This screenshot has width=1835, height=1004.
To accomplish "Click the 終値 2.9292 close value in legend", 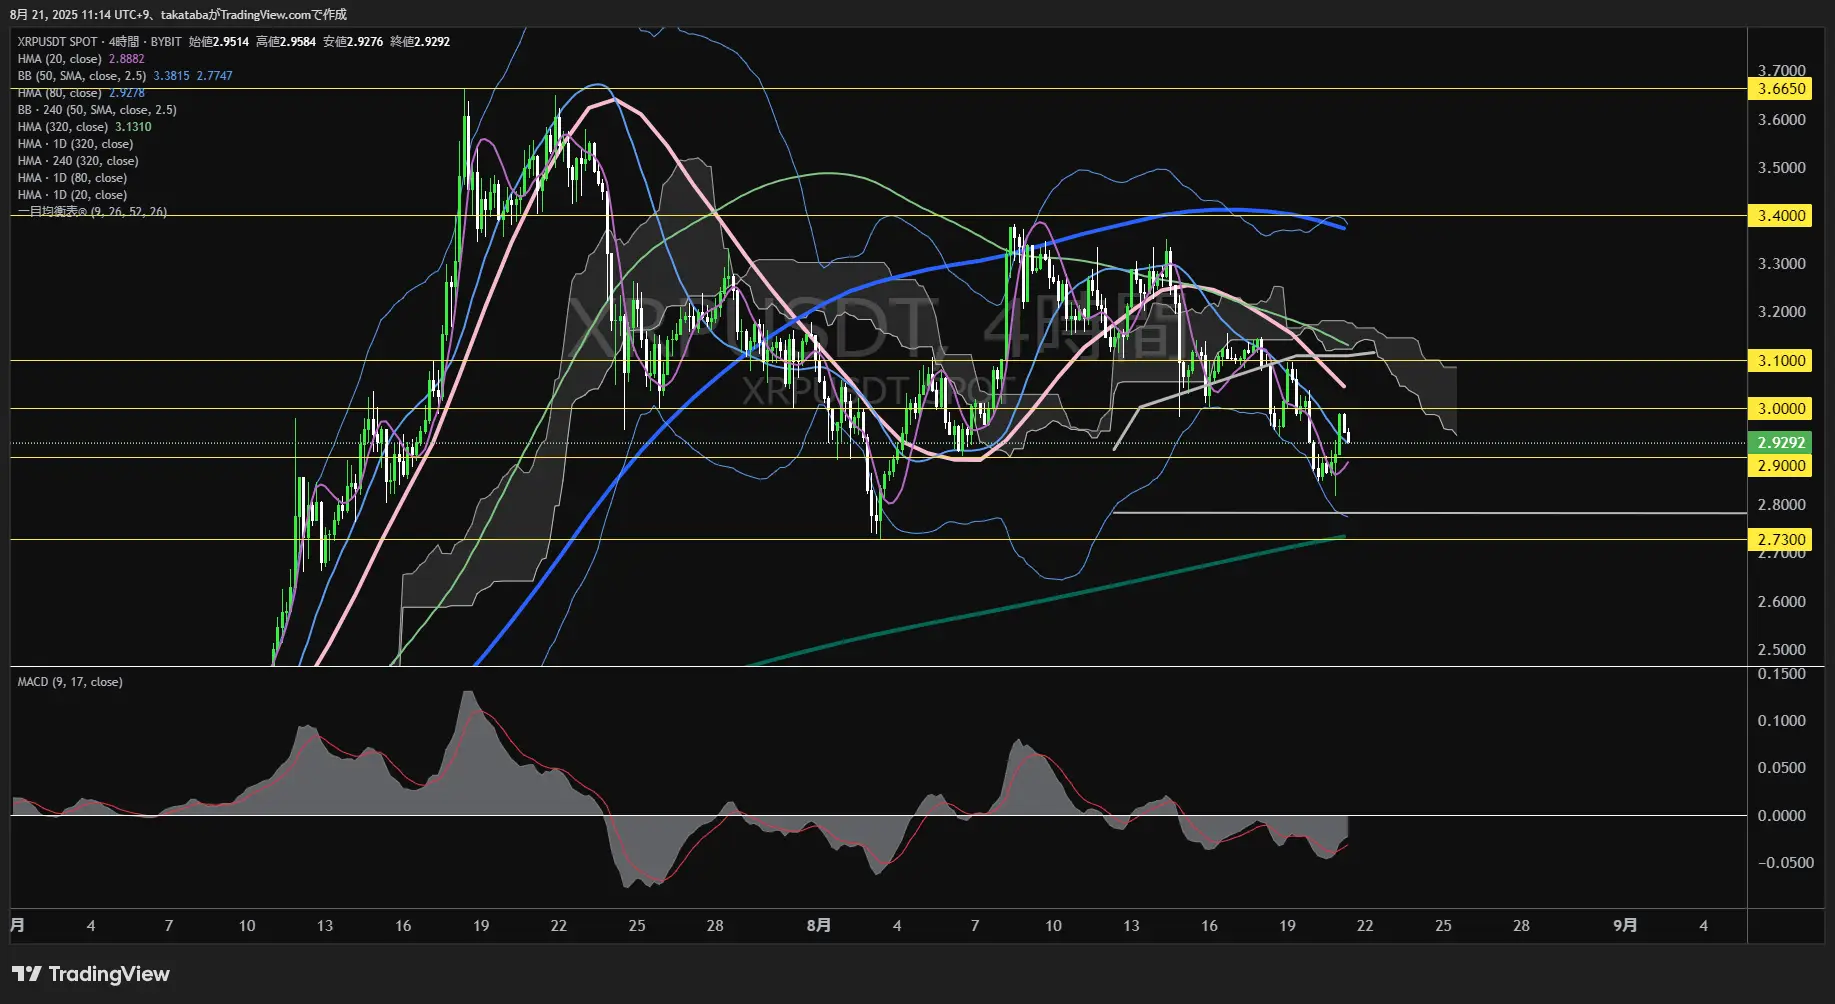I will click(420, 42).
